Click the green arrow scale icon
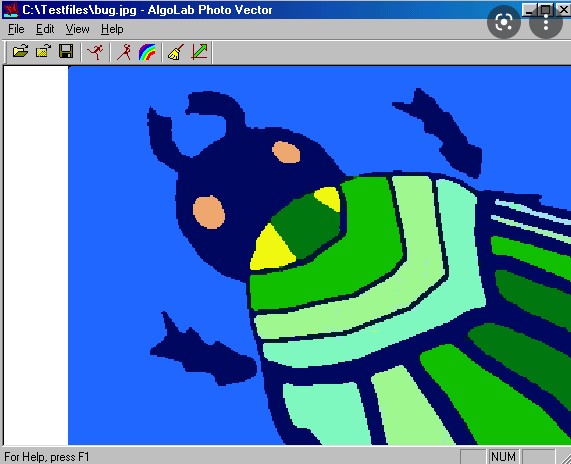The width and height of the screenshot is (571, 464). pyautogui.click(x=199, y=52)
